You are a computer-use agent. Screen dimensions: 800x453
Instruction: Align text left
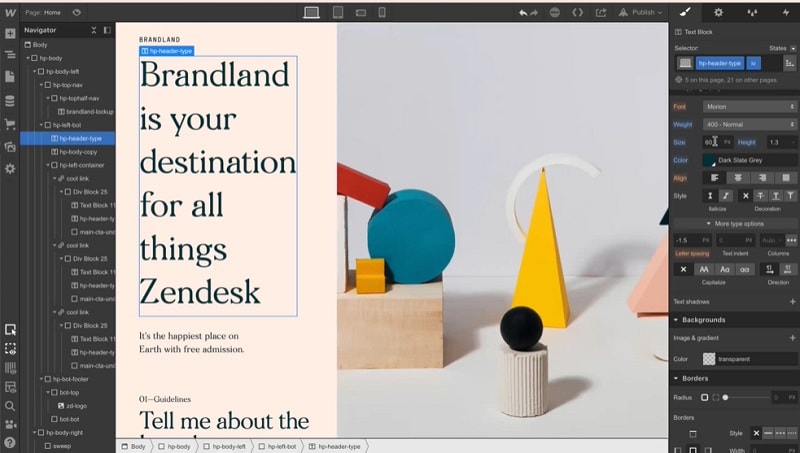click(x=714, y=178)
